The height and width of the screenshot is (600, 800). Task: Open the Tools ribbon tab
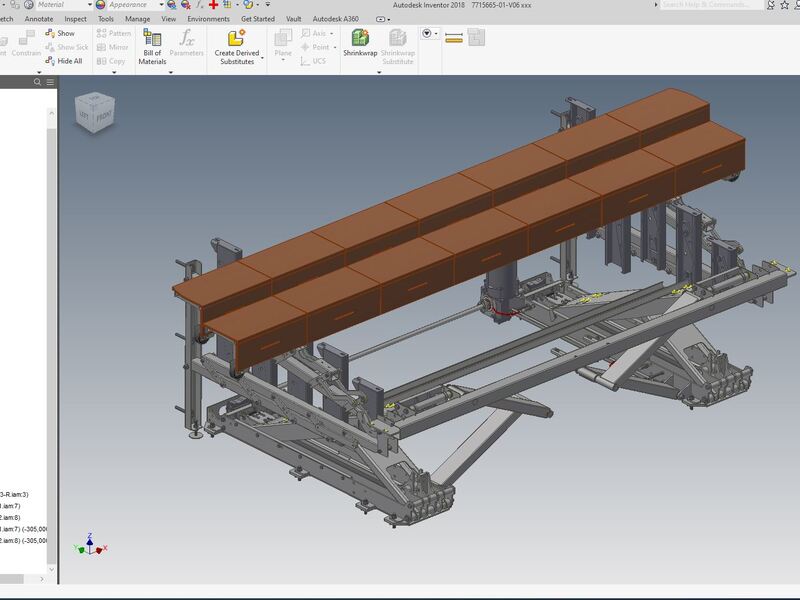pyautogui.click(x=106, y=19)
